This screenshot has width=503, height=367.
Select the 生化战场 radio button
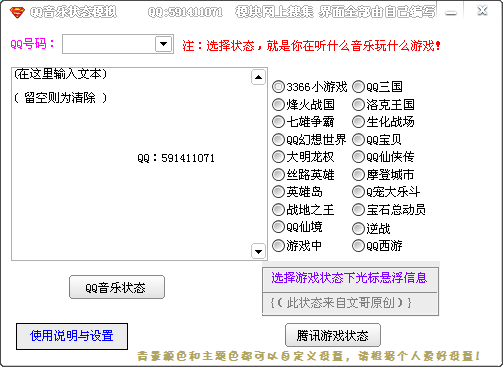click(x=358, y=122)
